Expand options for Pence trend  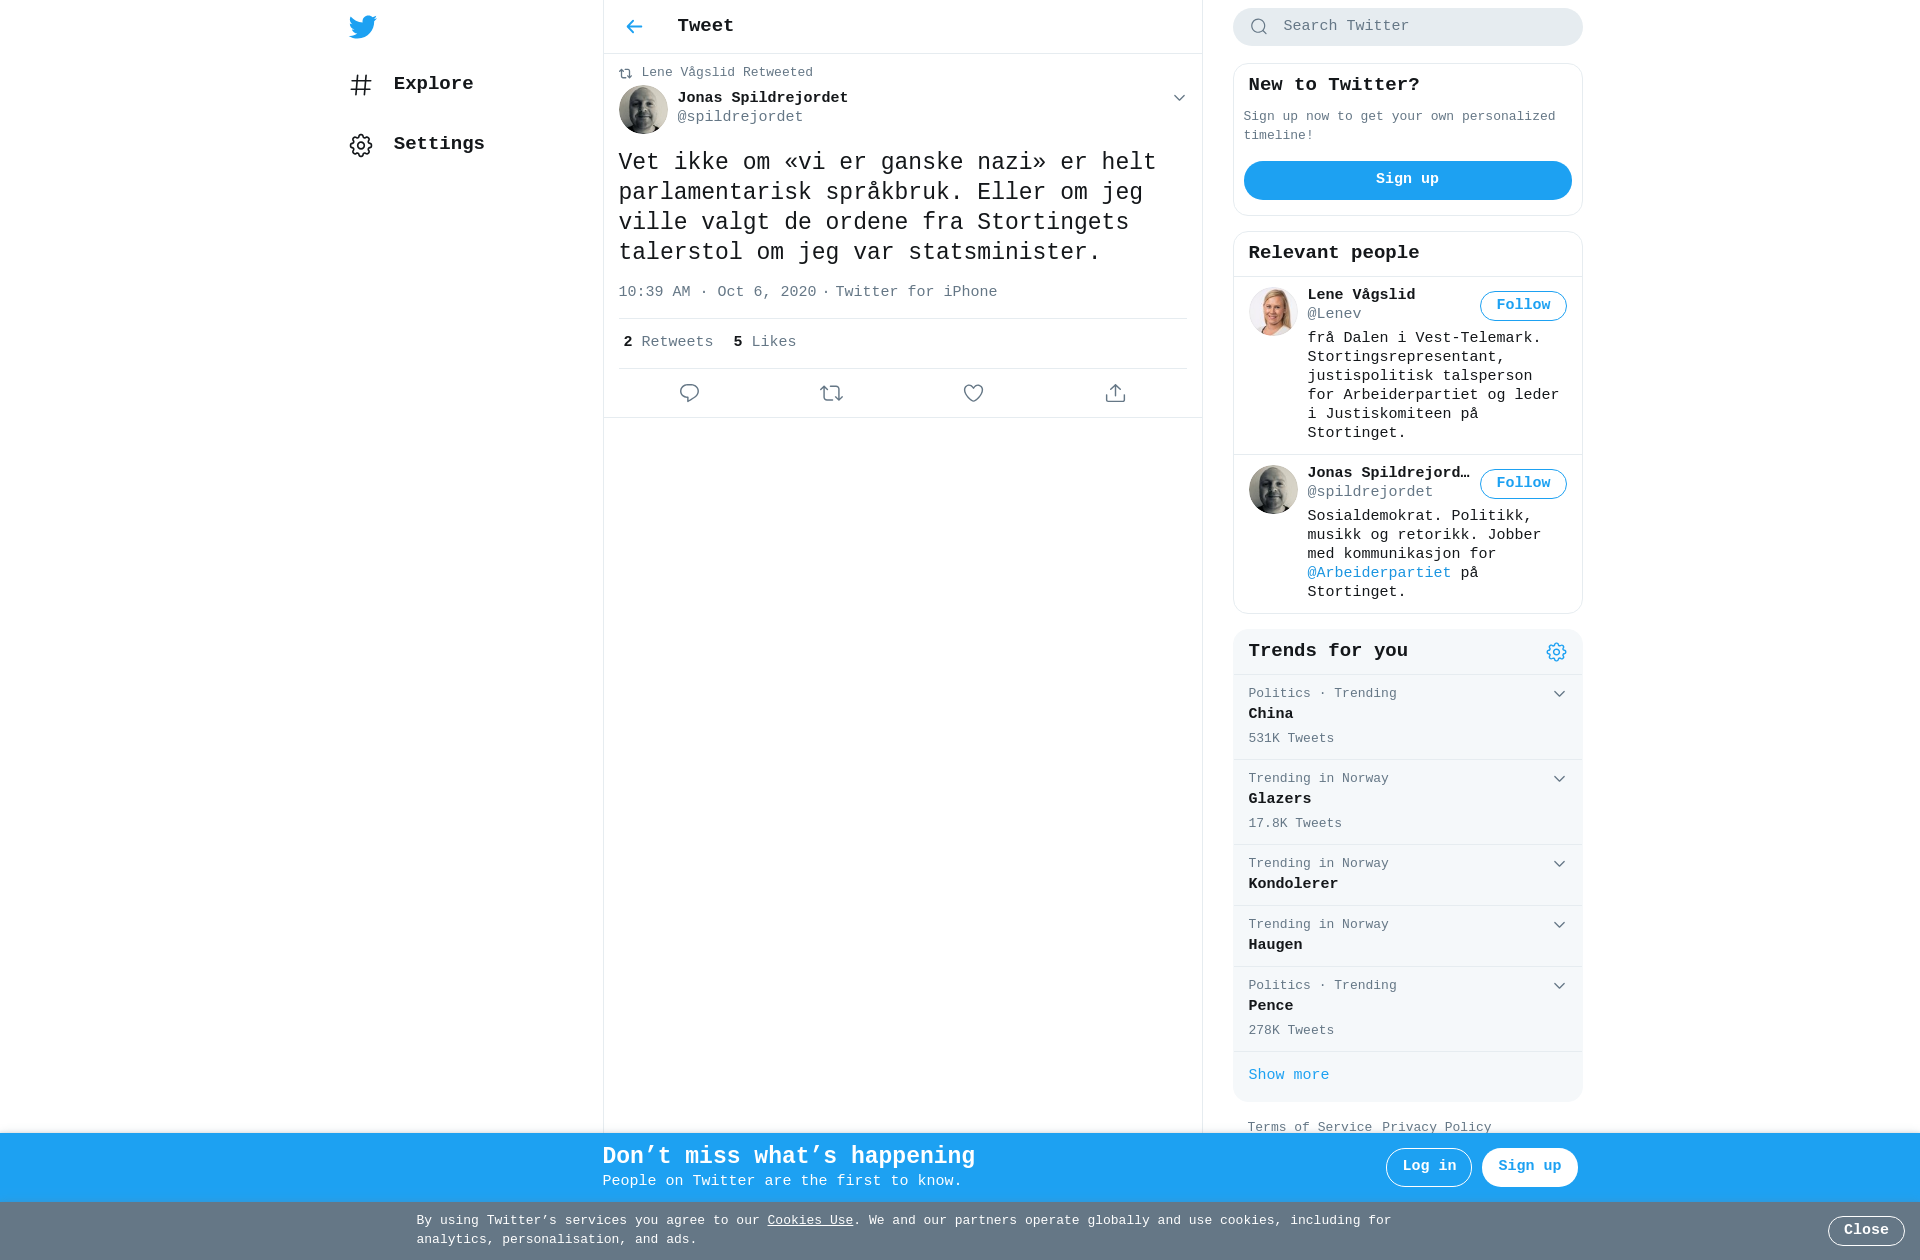pos(1559,986)
